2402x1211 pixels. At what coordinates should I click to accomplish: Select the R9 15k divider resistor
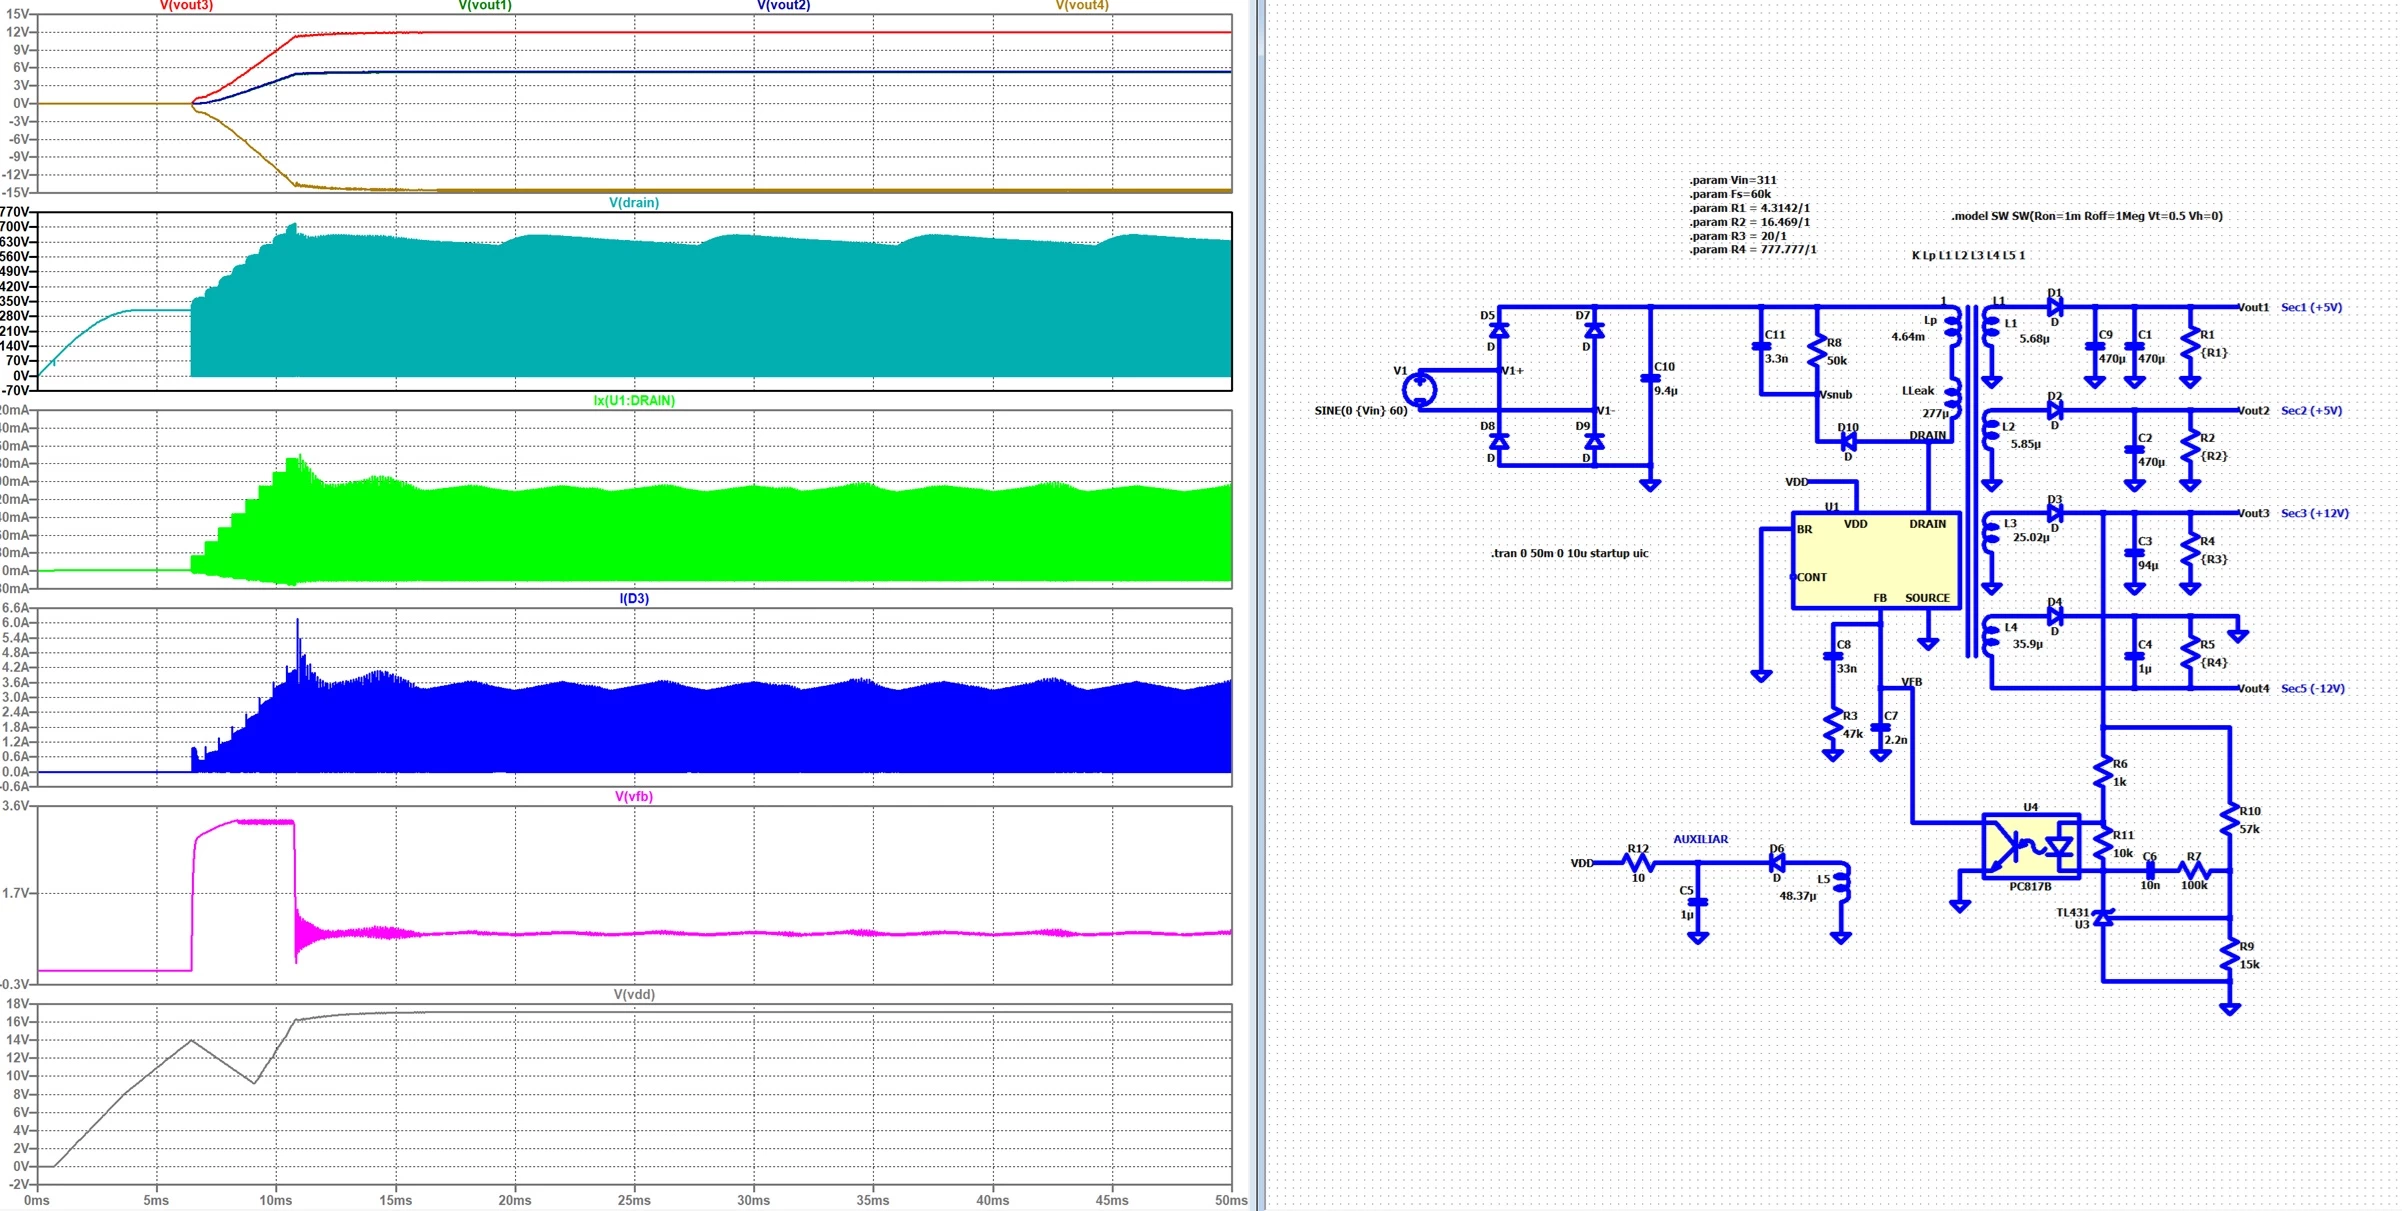(x=2230, y=955)
